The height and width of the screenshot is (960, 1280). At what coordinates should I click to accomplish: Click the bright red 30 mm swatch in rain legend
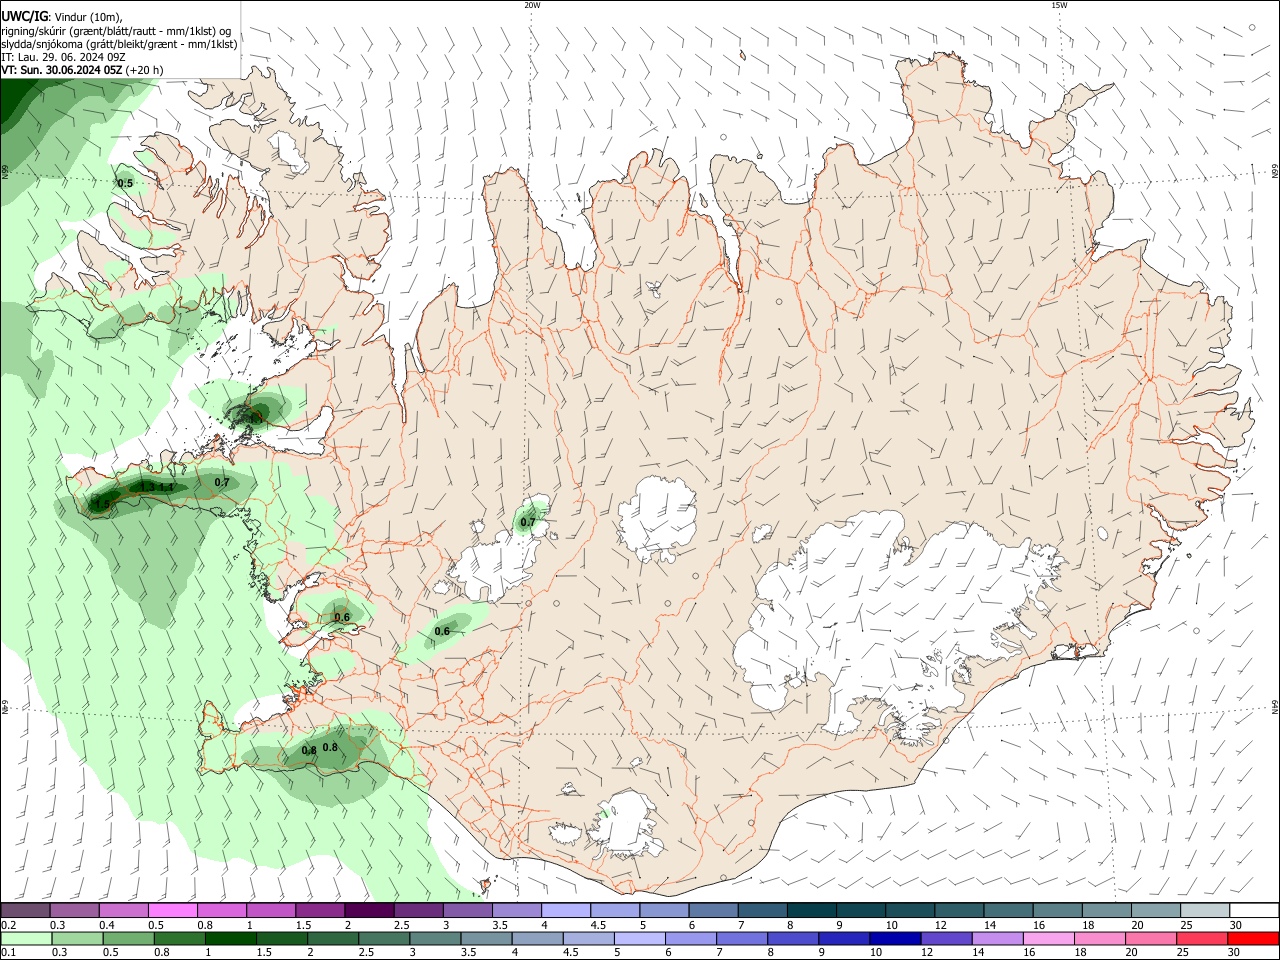pos(1252,938)
